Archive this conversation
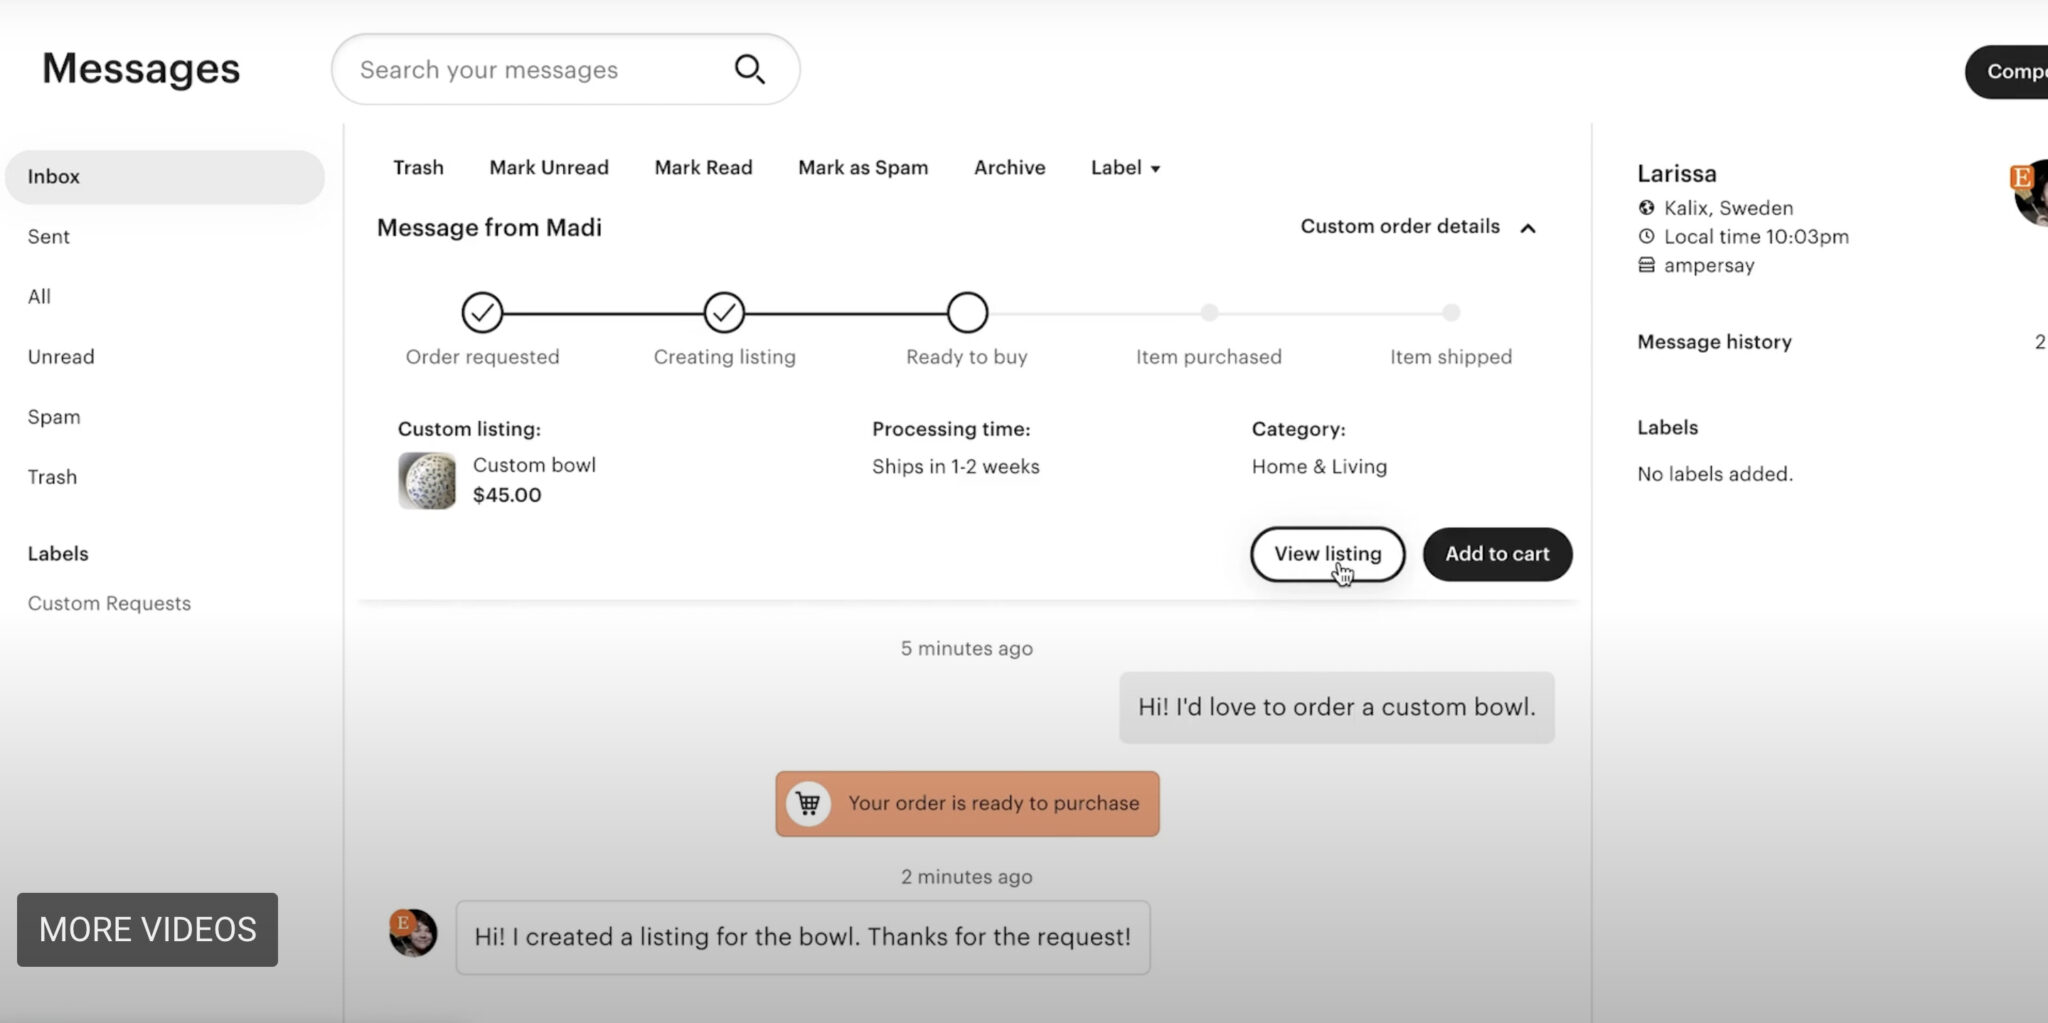2048x1023 pixels. [x=1009, y=167]
